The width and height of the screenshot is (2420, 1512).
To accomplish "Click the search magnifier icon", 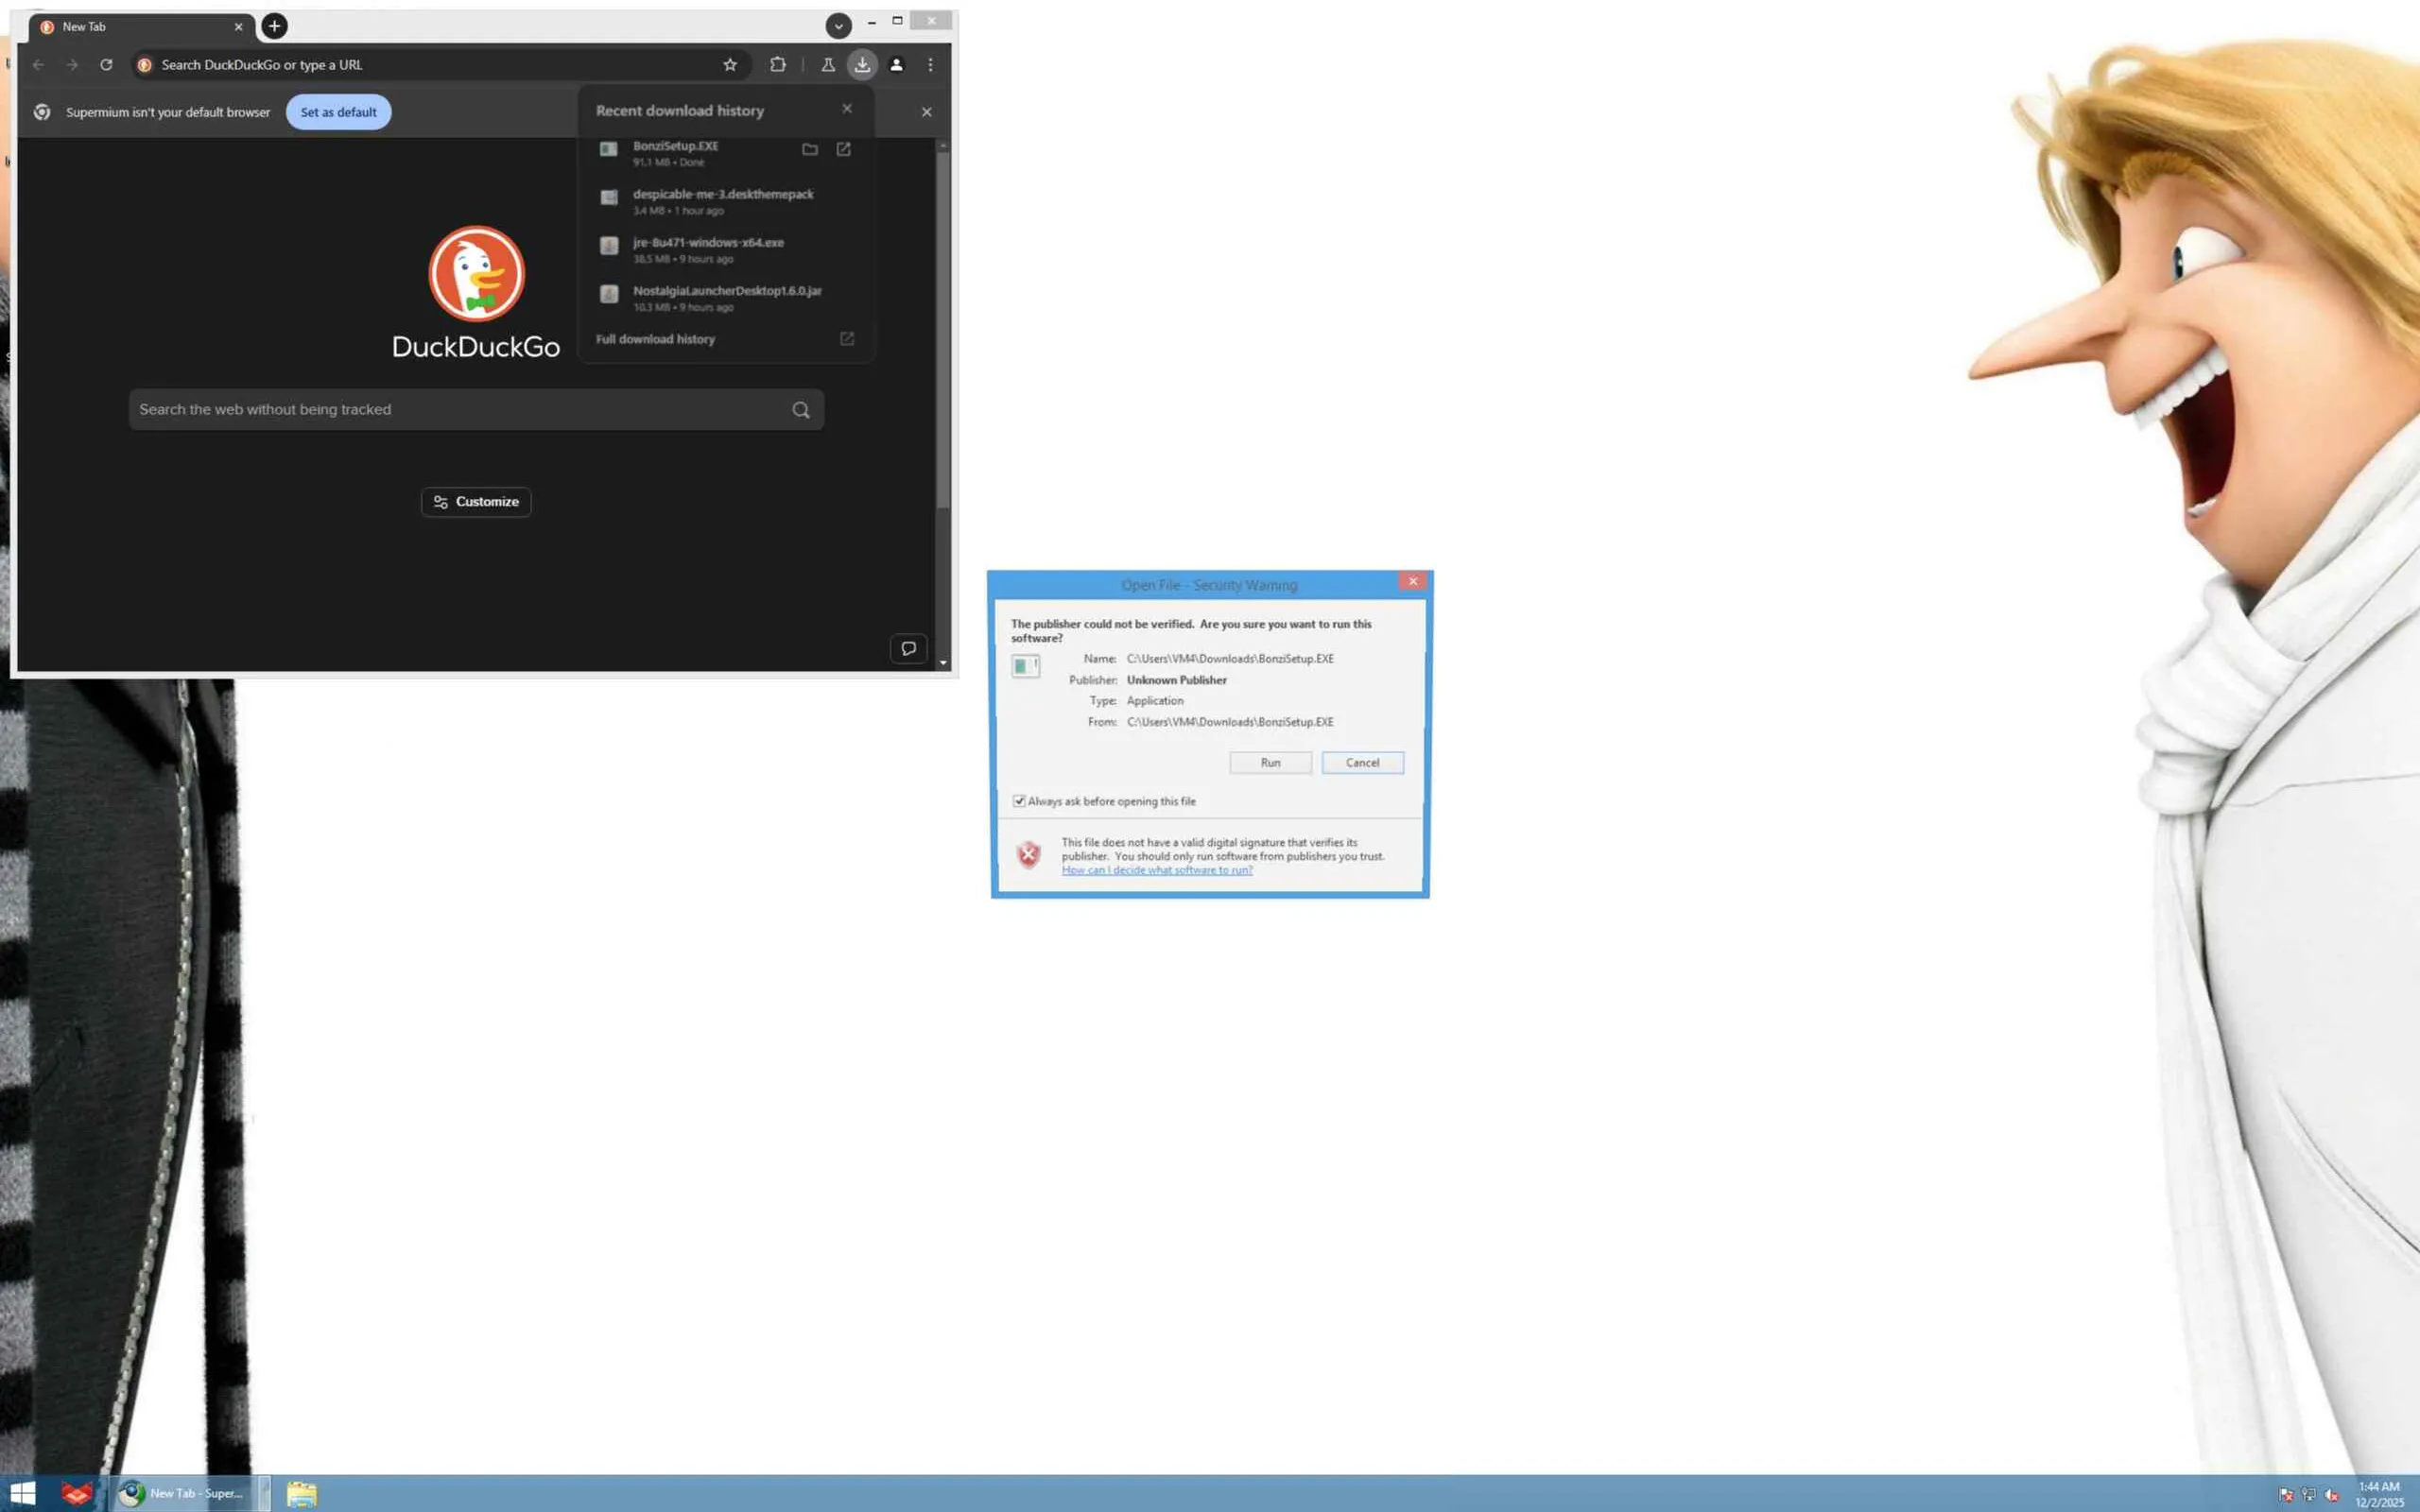I will coord(800,410).
